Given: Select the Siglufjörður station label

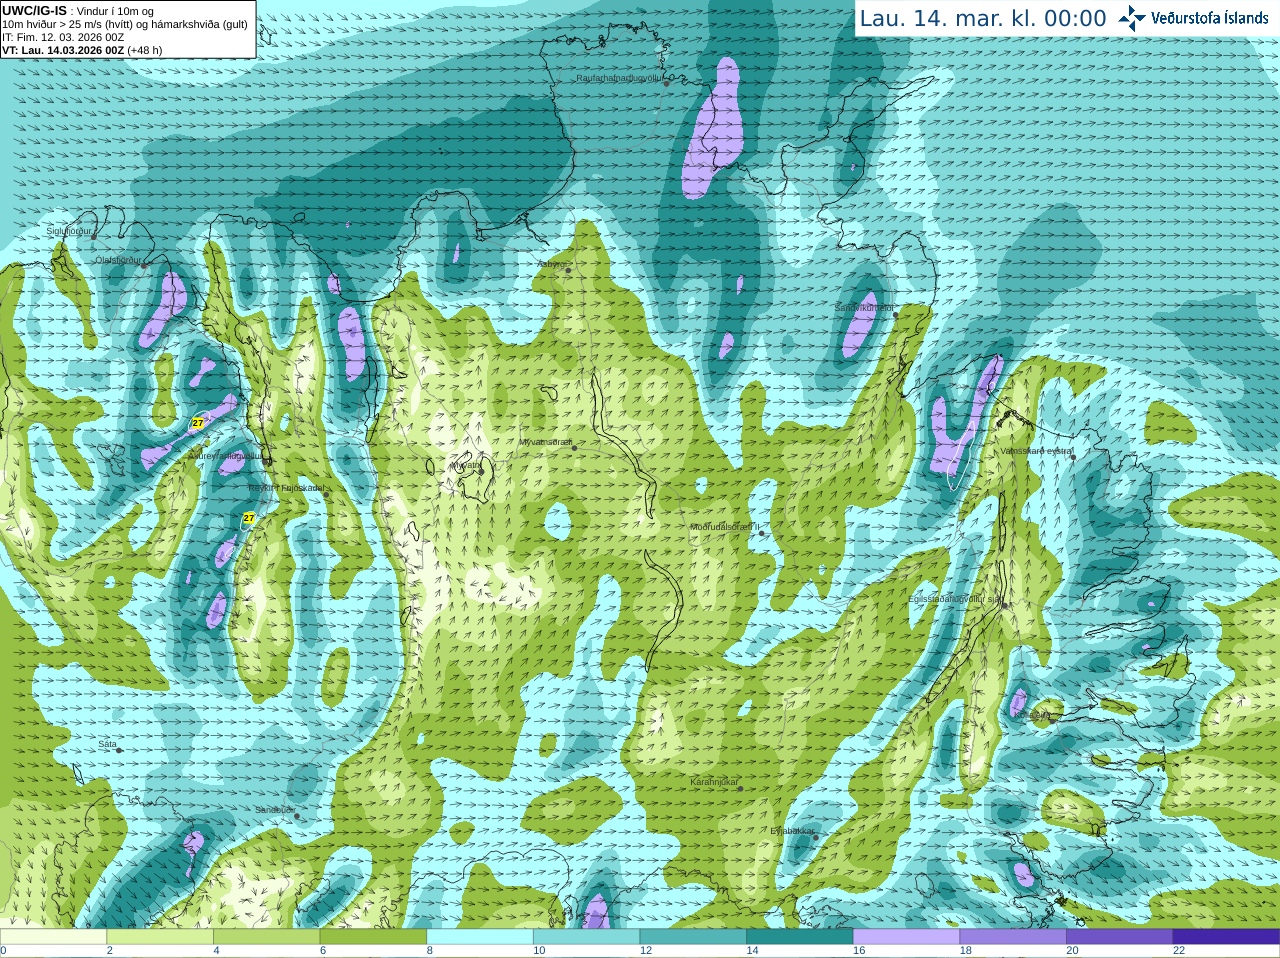Looking at the screenshot, I should [69, 231].
